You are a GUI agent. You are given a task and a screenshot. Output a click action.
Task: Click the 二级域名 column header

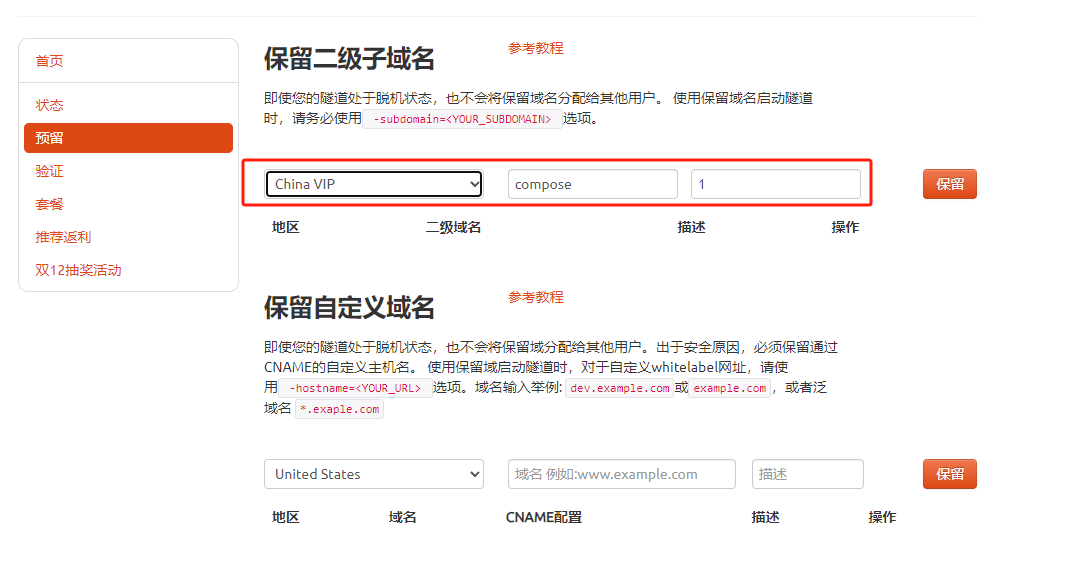pyautogui.click(x=453, y=227)
